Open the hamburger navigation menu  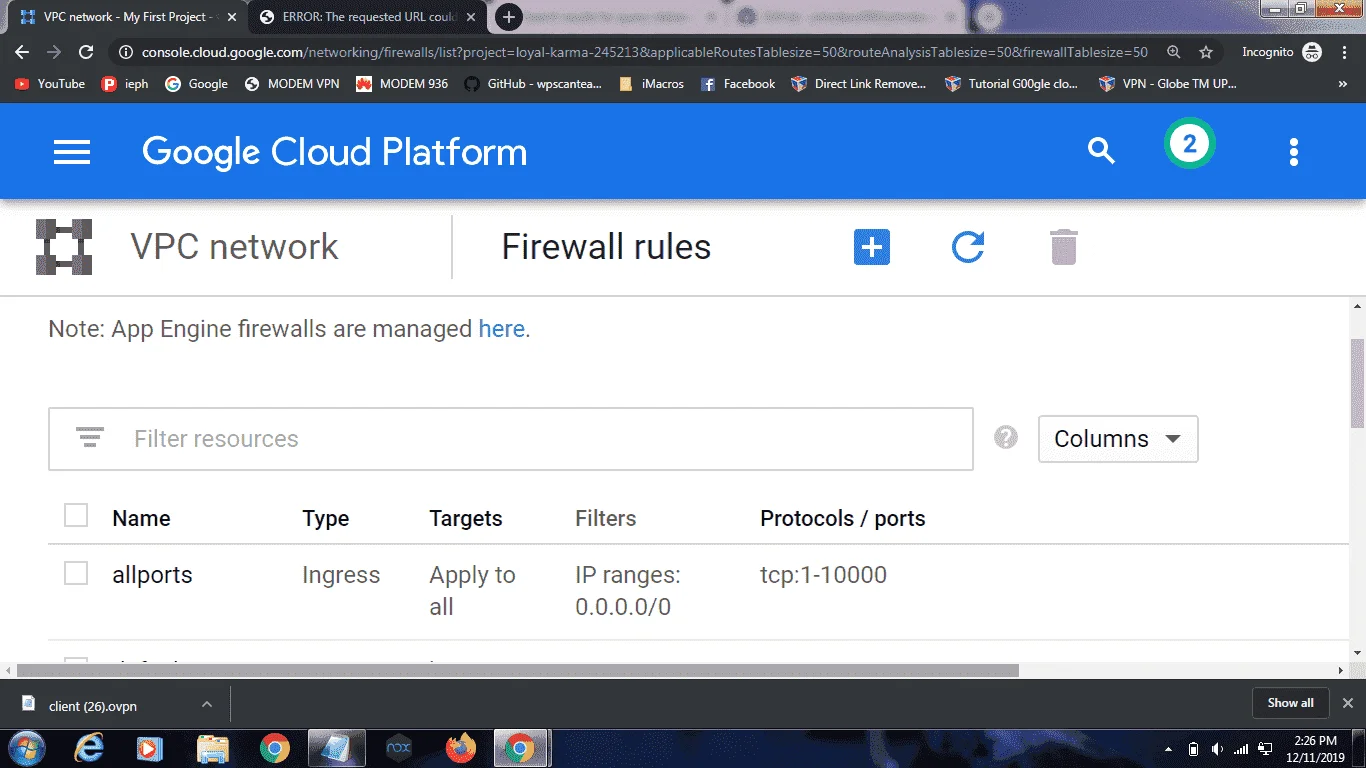72,152
